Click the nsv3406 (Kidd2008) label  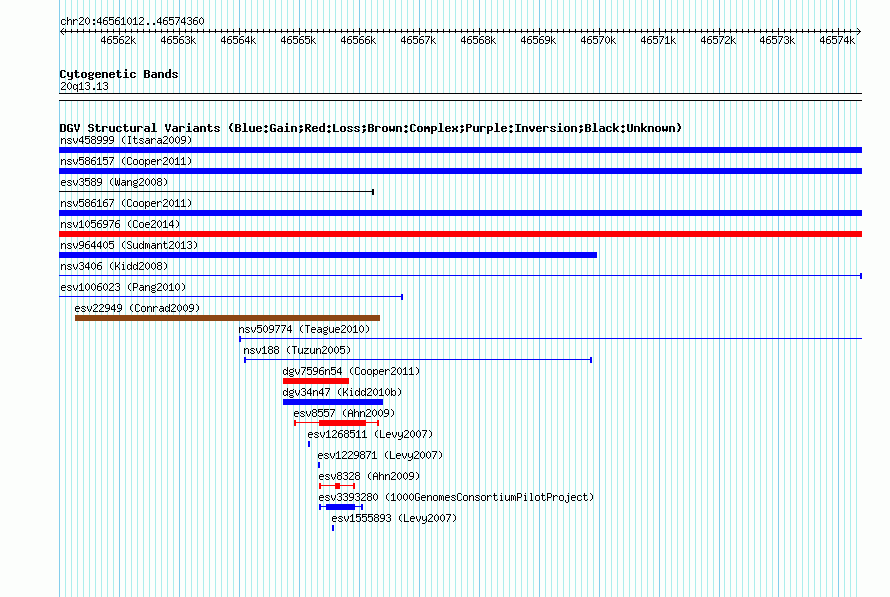point(114,266)
